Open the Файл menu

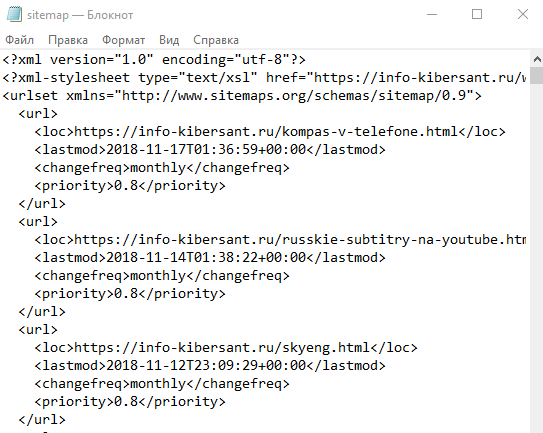[x=19, y=40]
